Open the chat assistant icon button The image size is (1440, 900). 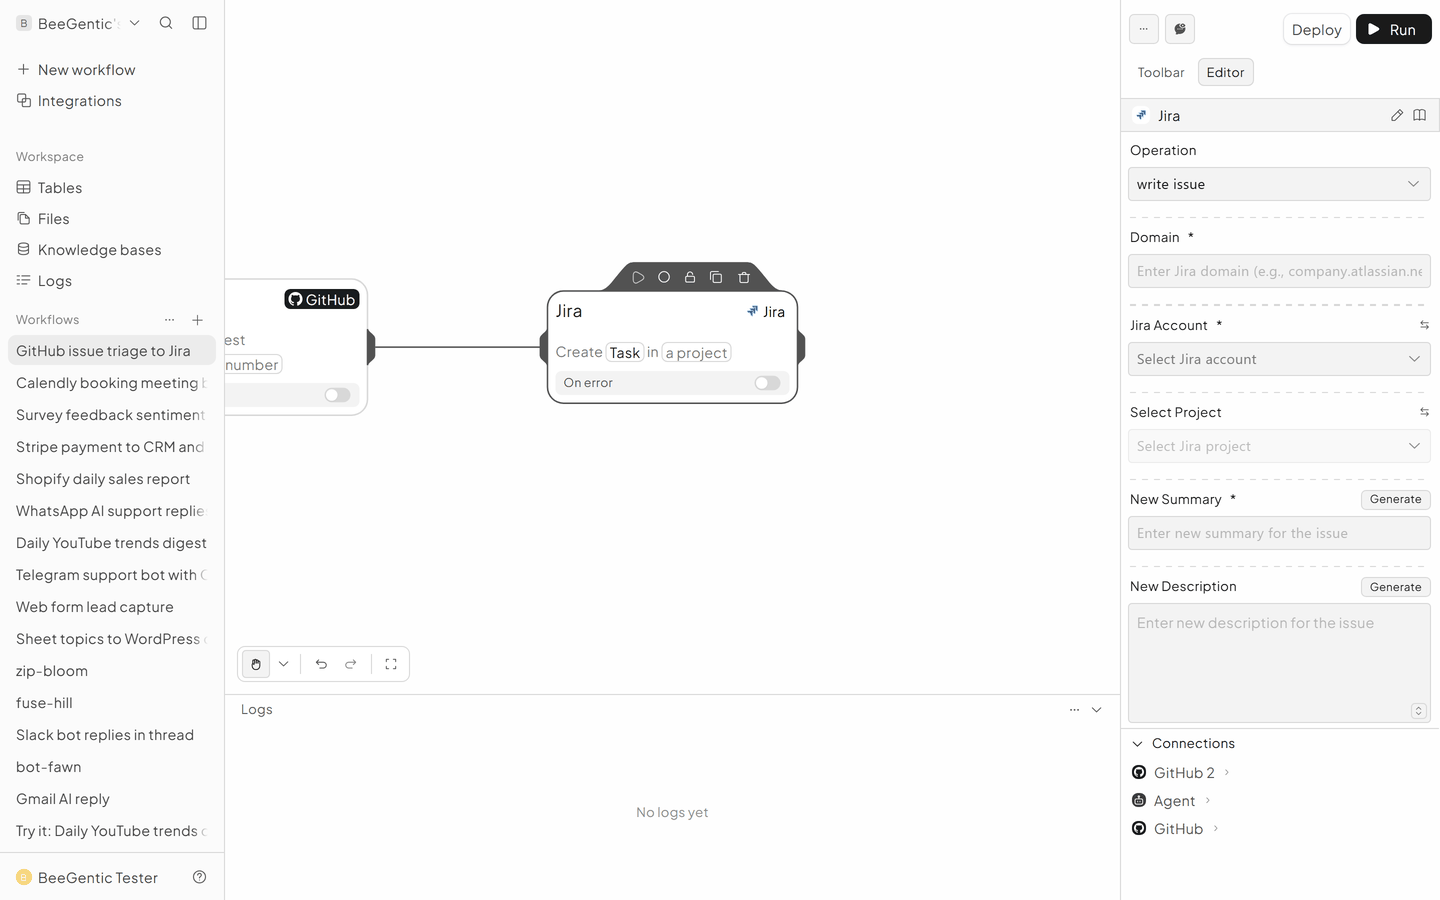(x=1180, y=29)
